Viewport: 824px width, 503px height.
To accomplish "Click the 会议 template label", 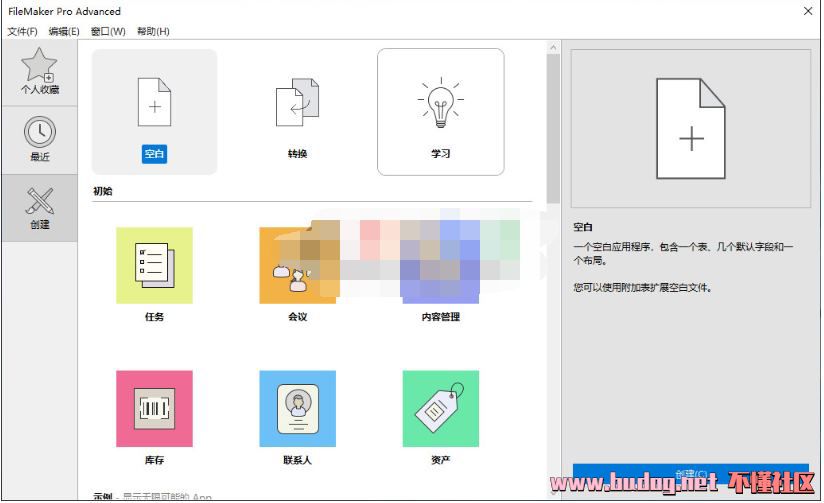I will click(x=297, y=316).
